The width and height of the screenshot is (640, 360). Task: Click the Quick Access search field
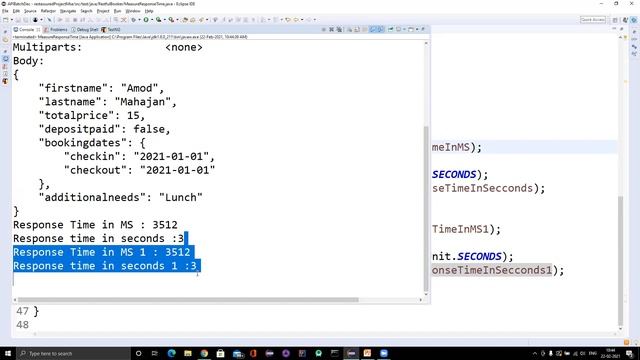click(x=593, y=20)
